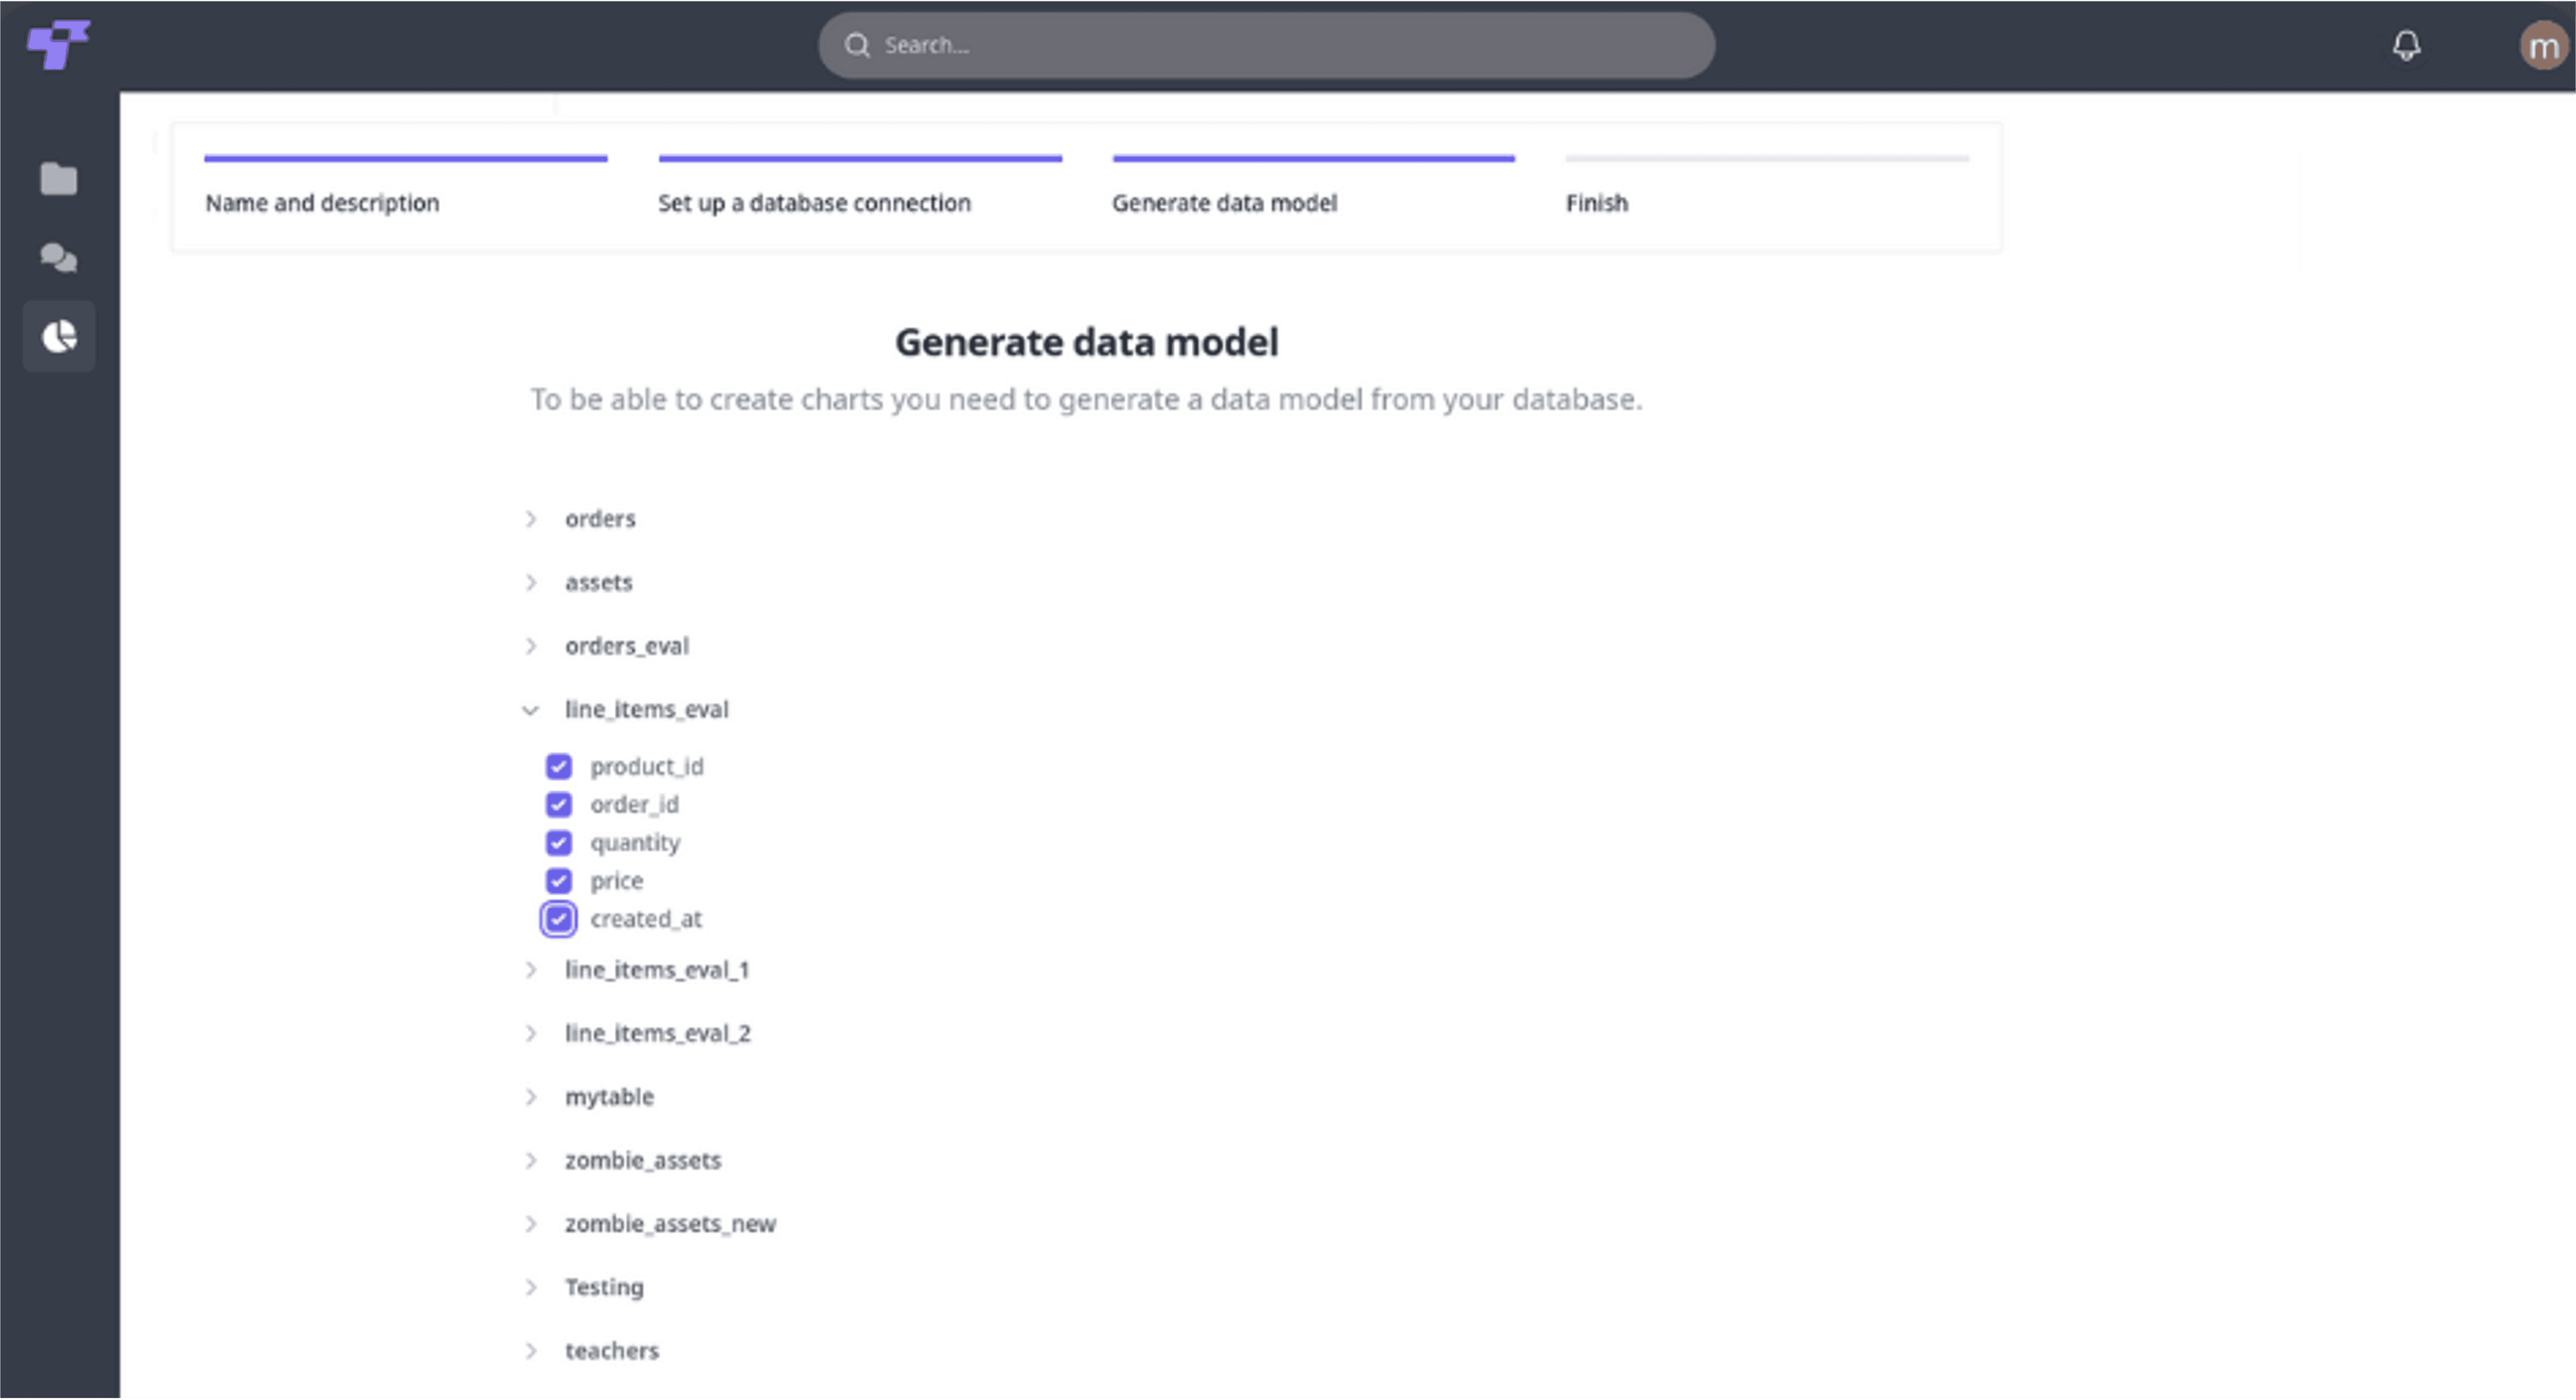Image resolution: width=2576 pixels, height=1400 pixels.
Task: Select the pie chart sidebar icon
Action: 59,337
